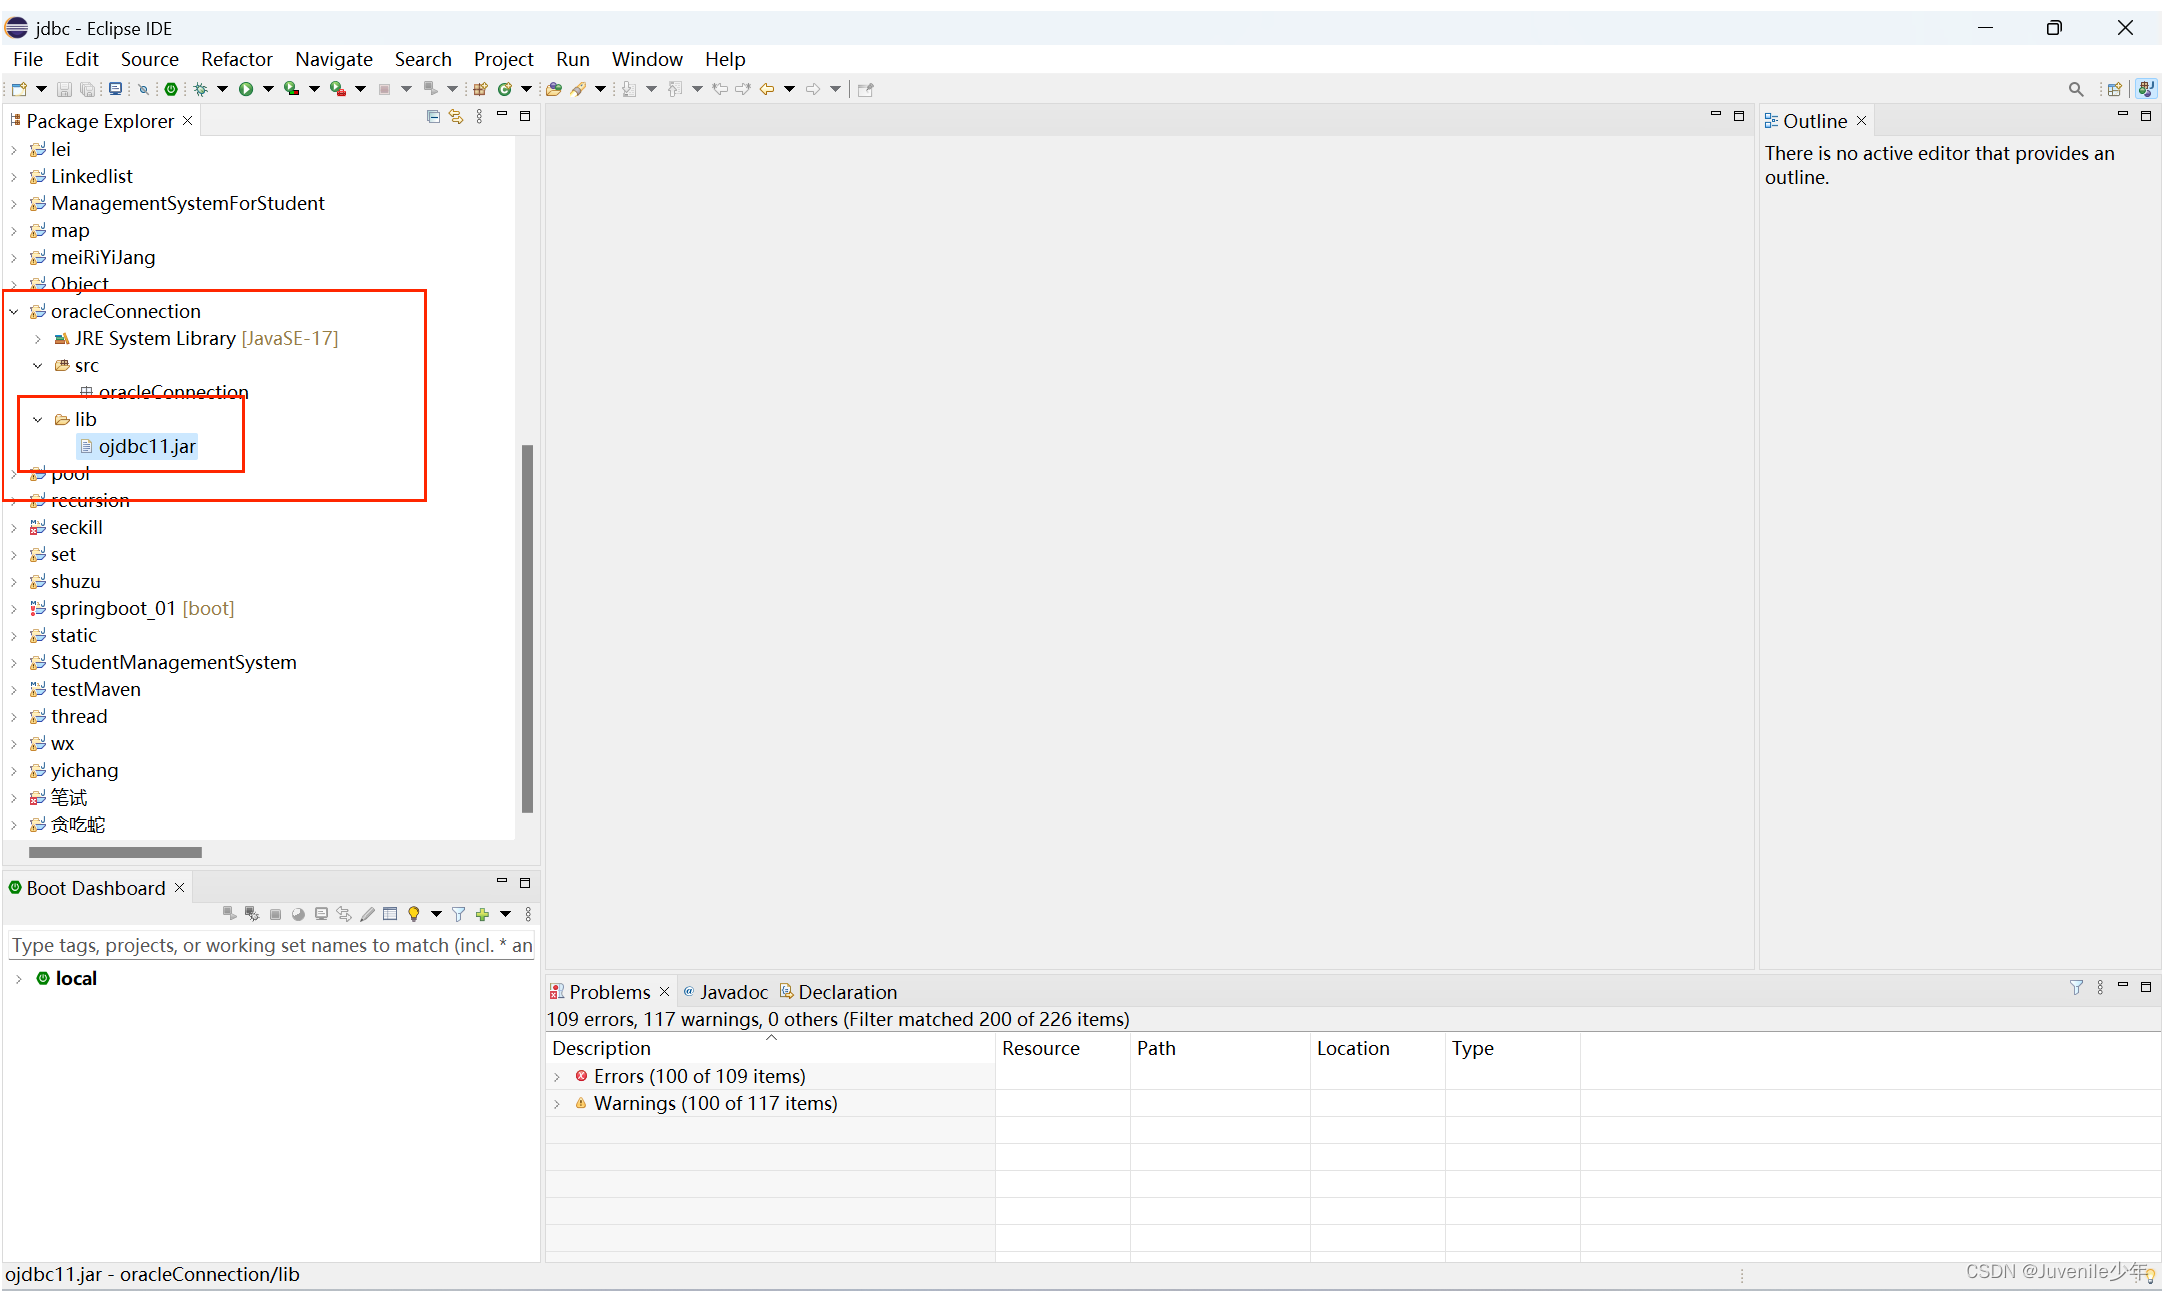The image size is (2164, 1291).
Task: Click the Open Type folder icon
Action: coord(553,89)
